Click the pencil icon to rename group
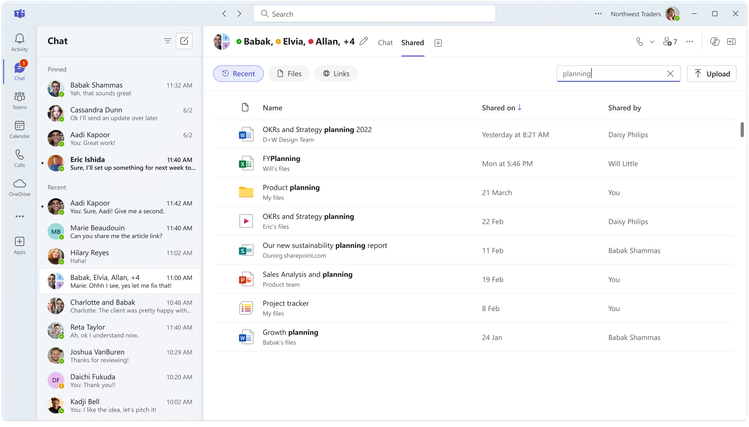Screen dimensions: 749x427 pos(364,42)
